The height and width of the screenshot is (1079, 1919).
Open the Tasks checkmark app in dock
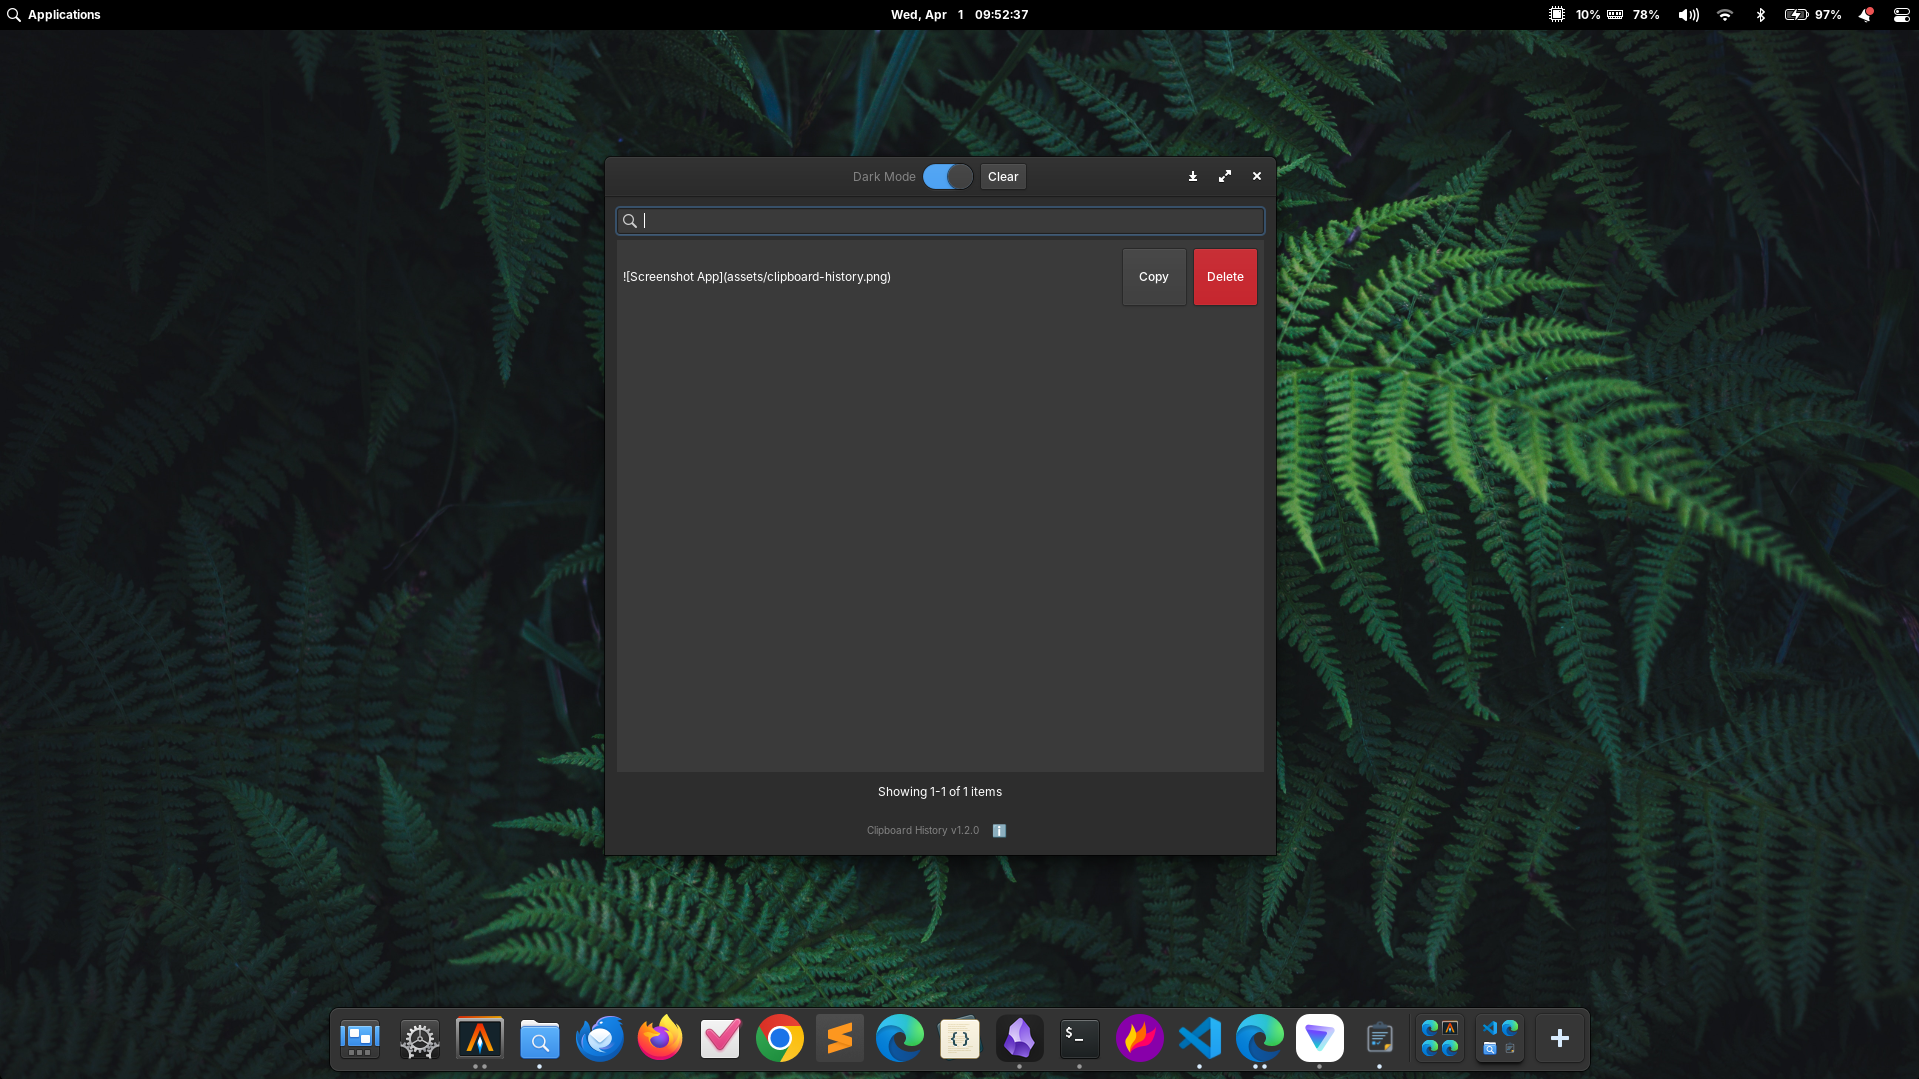pyautogui.click(x=720, y=1039)
